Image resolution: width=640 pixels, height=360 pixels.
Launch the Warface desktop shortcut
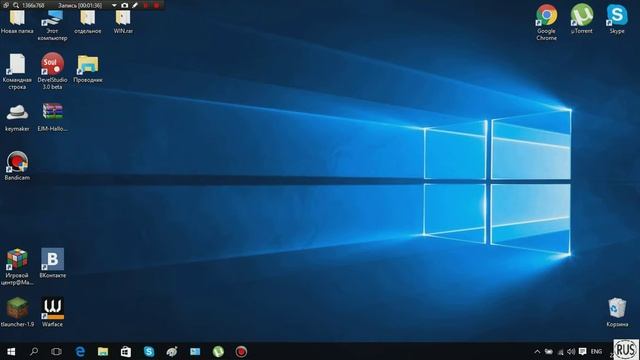tap(53, 312)
